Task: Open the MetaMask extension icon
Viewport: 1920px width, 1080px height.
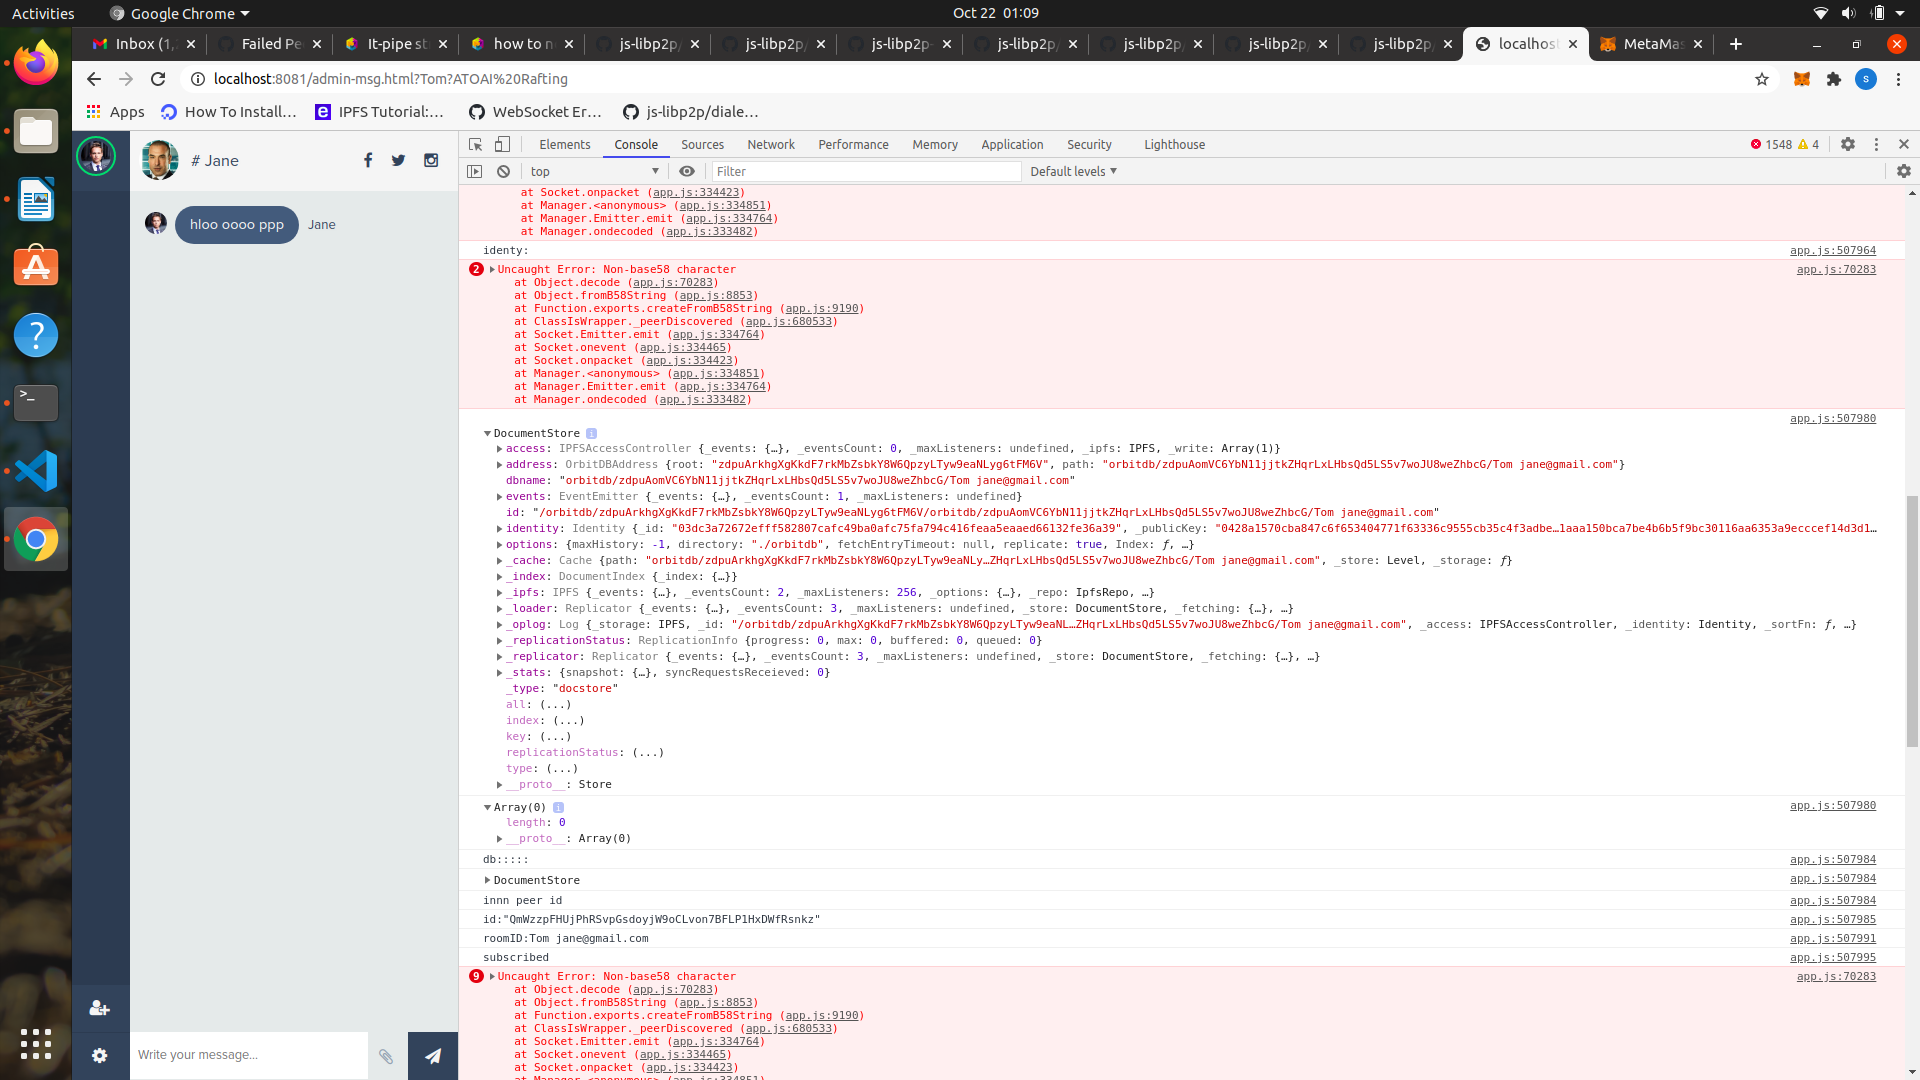Action: pos(1802,79)
